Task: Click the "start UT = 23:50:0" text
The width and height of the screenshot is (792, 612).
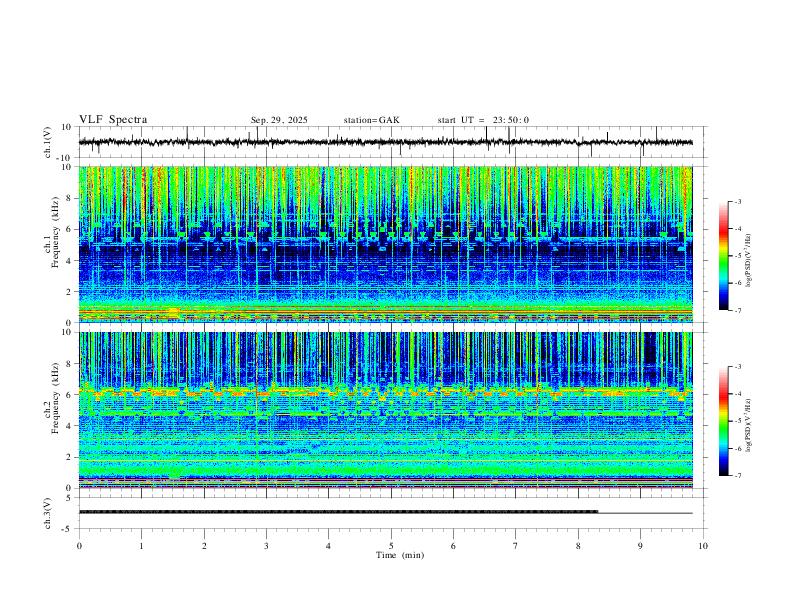Action: tap(483, 120)
